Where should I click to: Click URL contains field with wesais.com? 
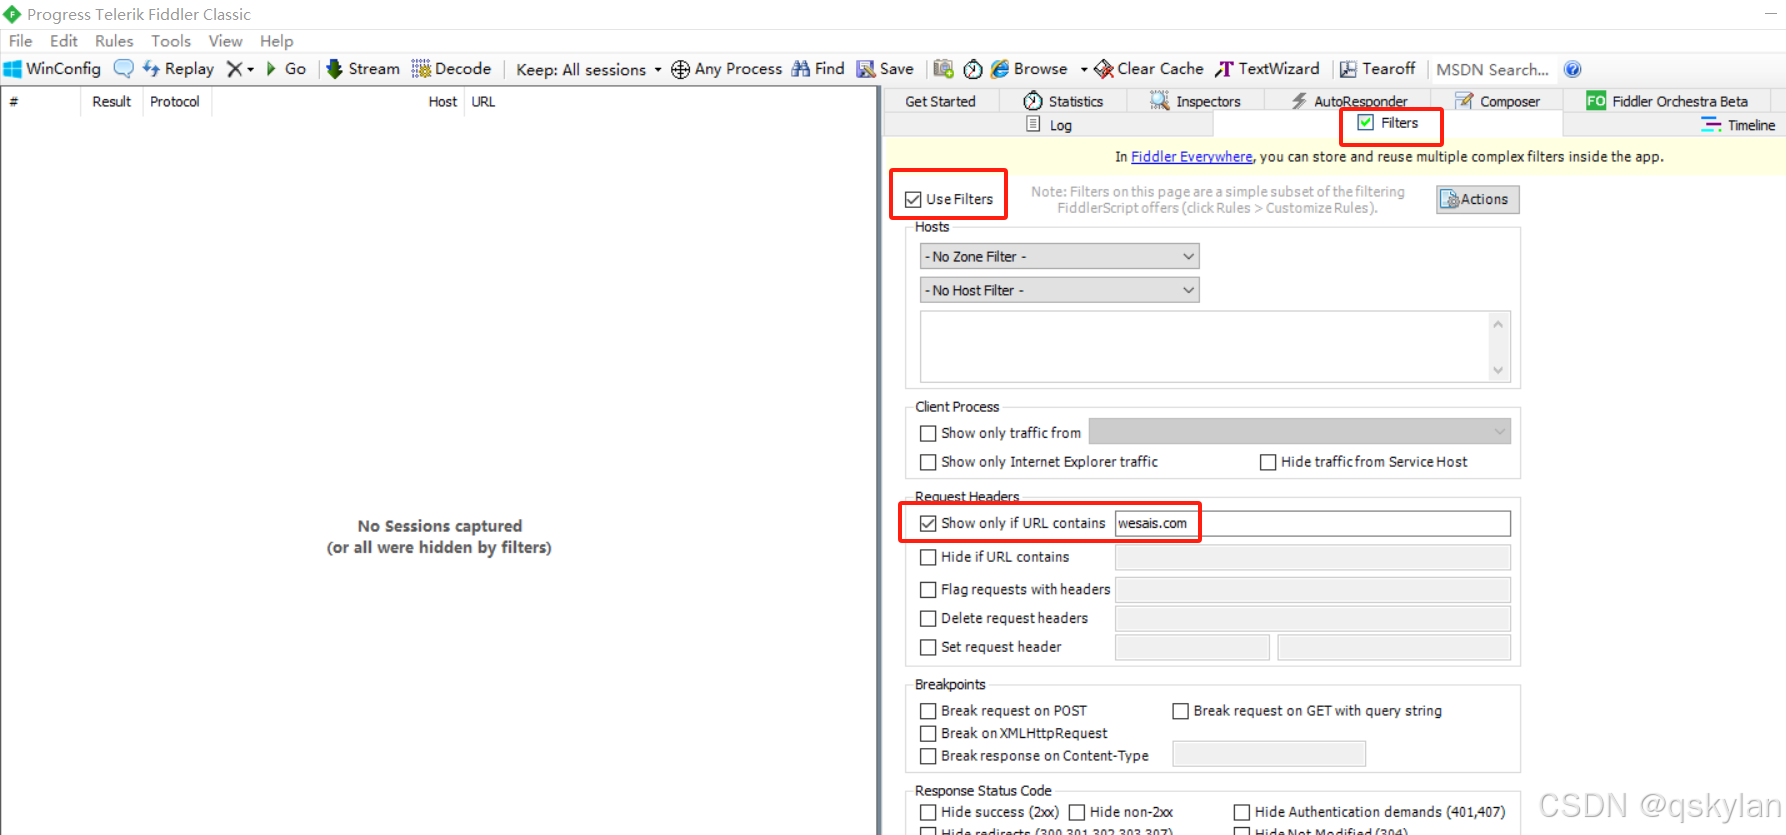point(1312,523)
